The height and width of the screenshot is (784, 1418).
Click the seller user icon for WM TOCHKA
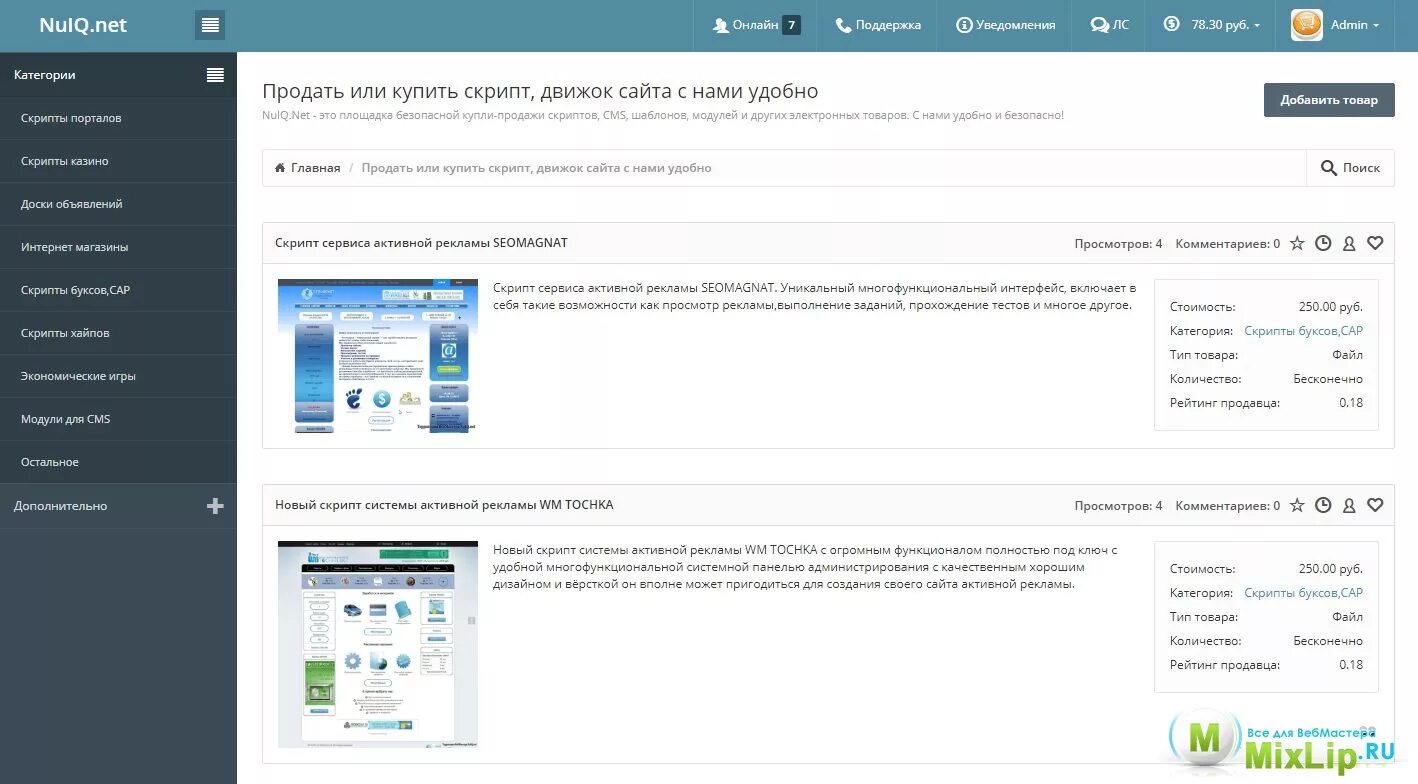point(1349,505)
